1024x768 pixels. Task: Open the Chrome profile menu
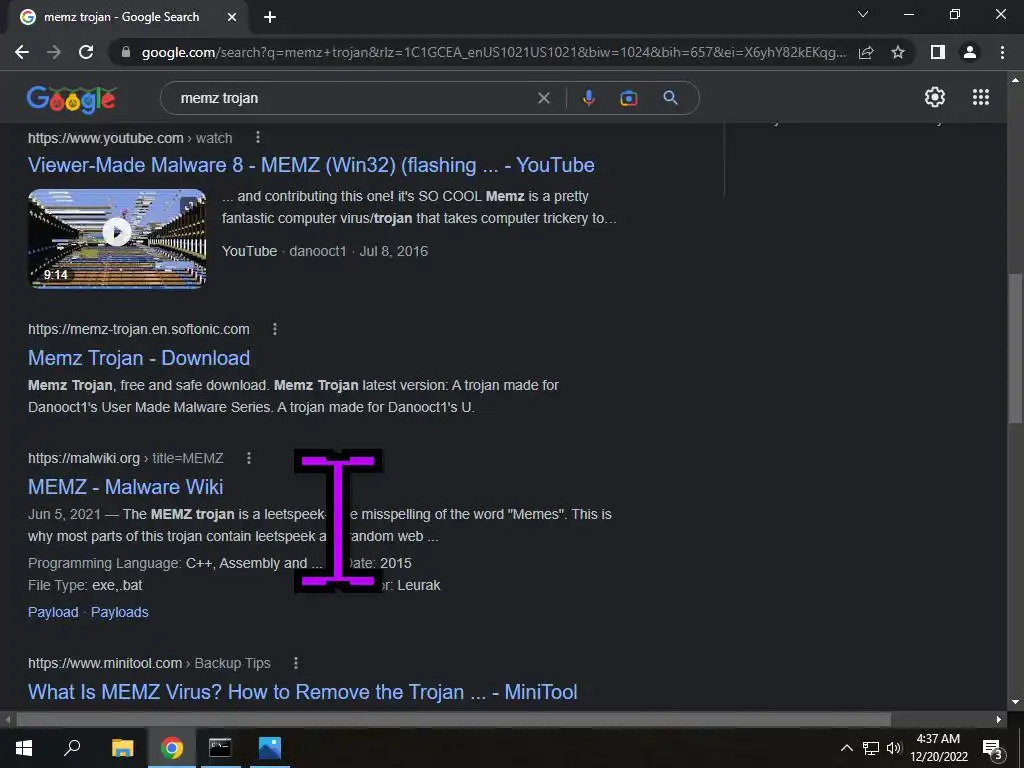pos(970,52)
